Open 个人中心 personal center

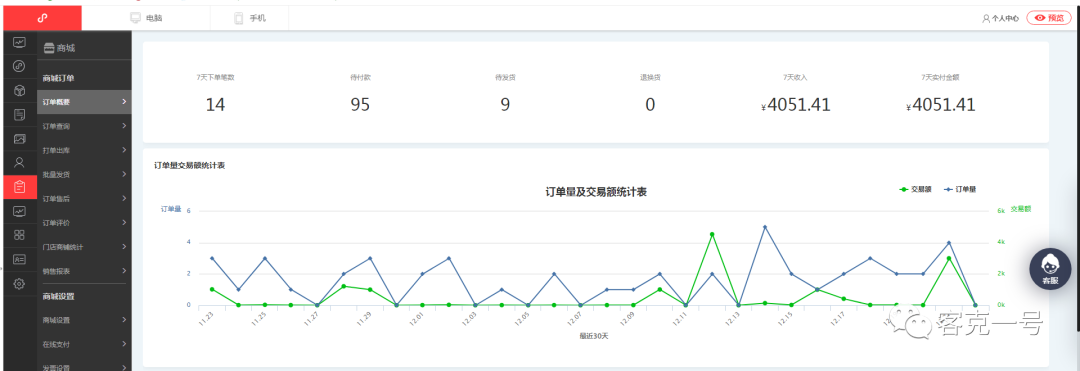(1000, 19)
